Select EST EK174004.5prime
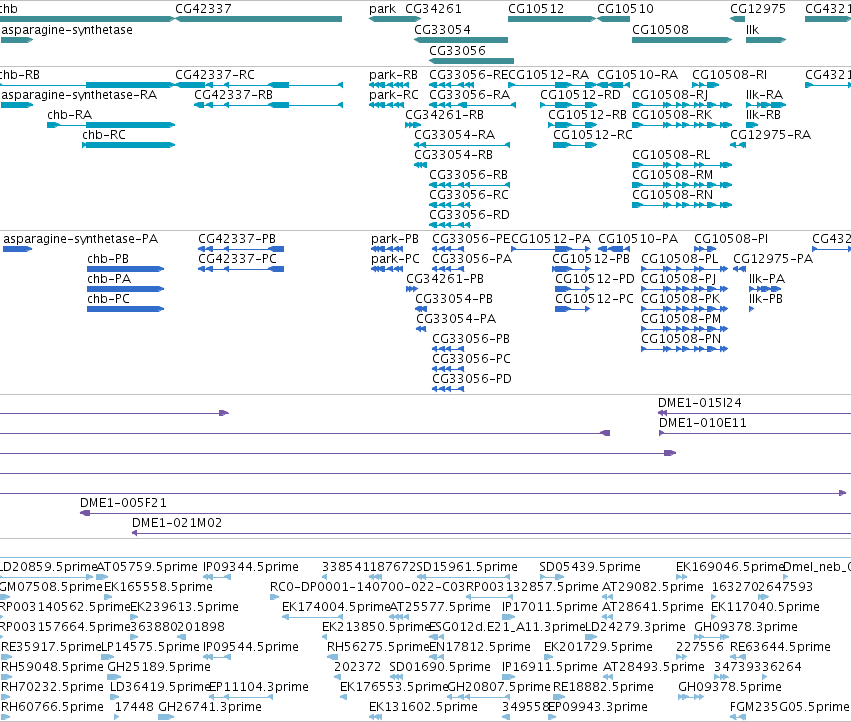 coord(335,607)
